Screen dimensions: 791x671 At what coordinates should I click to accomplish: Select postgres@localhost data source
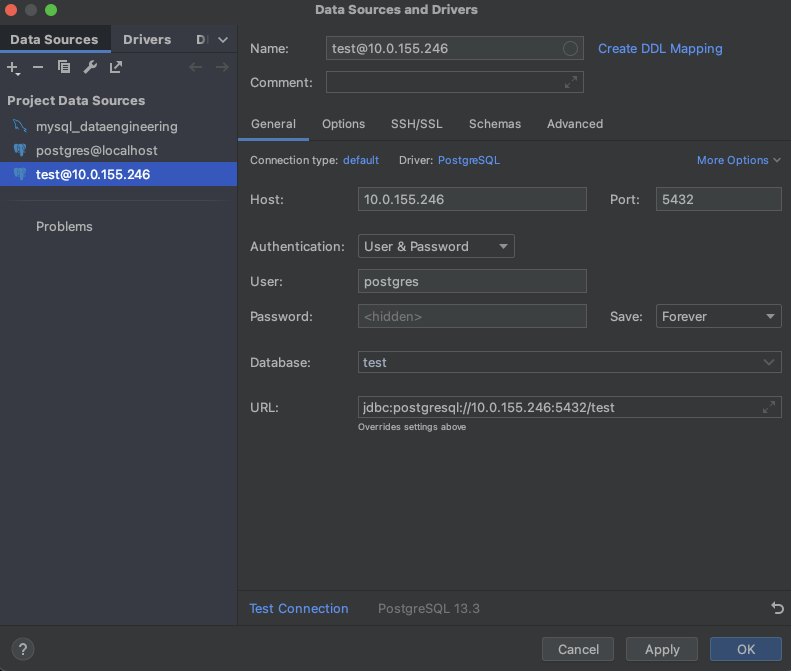[x=119, y=150]
